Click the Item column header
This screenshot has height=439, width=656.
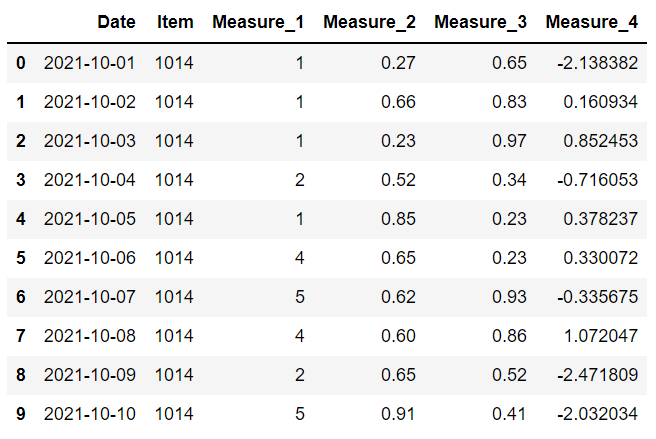(175, 22)
